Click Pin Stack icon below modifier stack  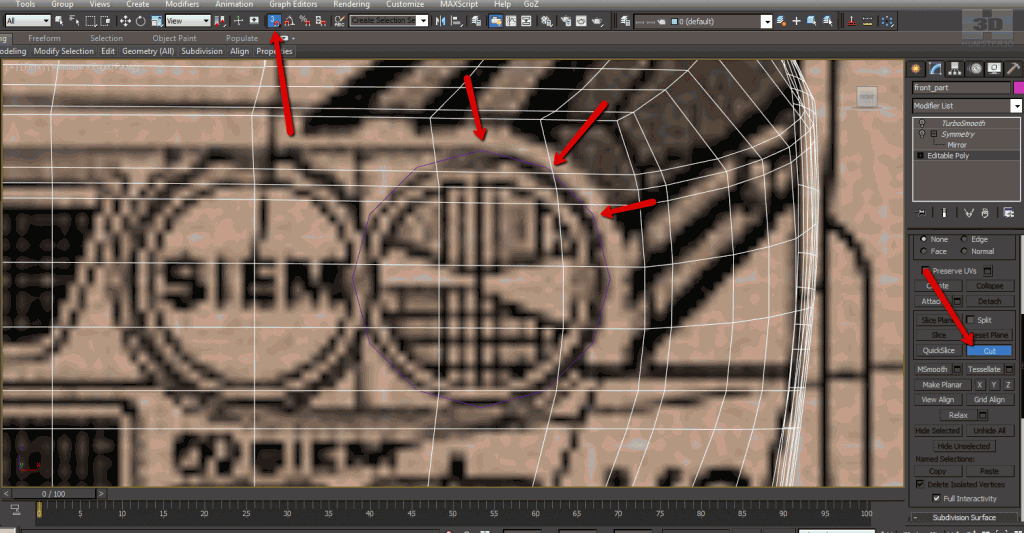(920, 213)
